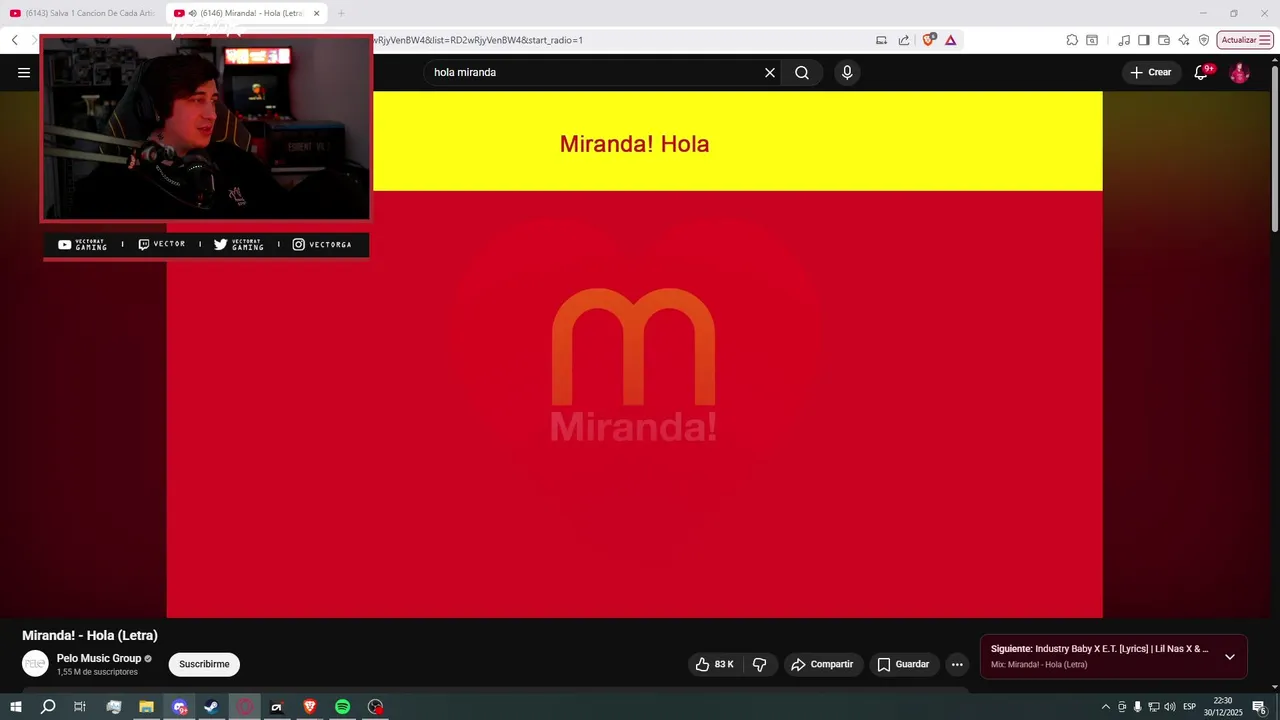Expand the Siguiente playlist panel chevron
The width and height of the screenshot is (1280, 720).
pyautogui.click(x=1230, y=657)
